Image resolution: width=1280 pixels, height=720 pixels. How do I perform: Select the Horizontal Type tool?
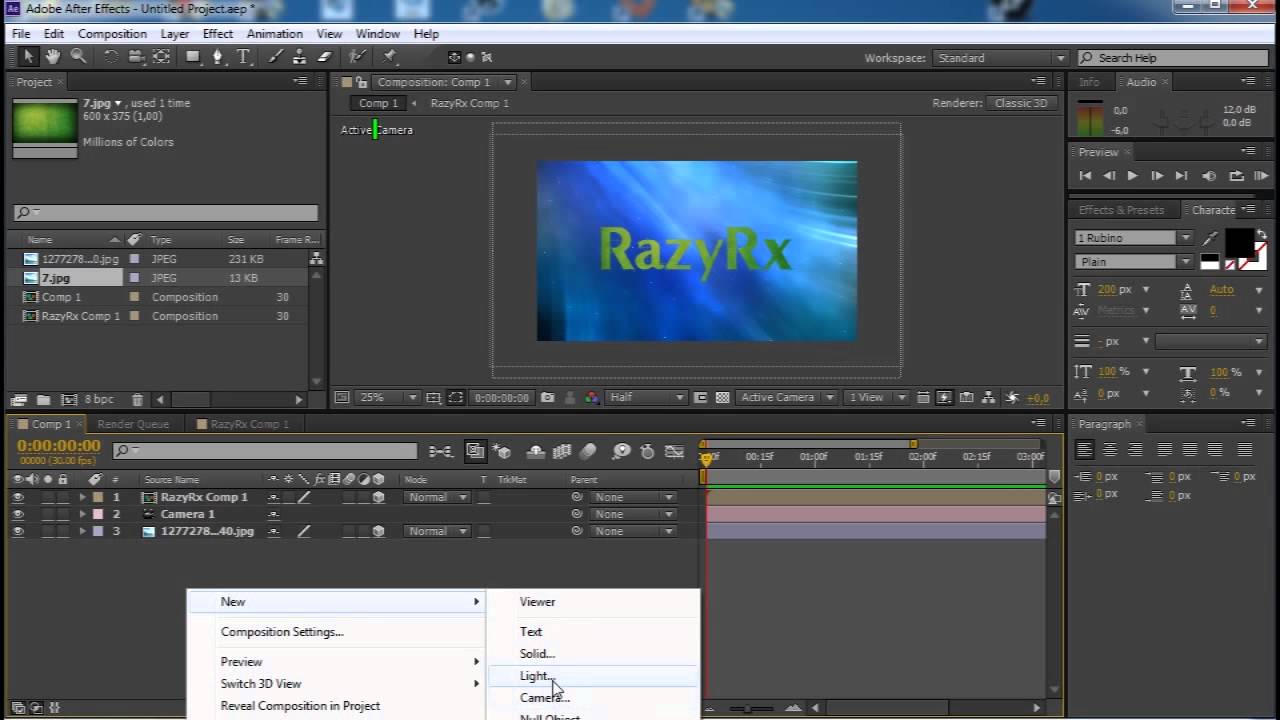click(243, 57)
